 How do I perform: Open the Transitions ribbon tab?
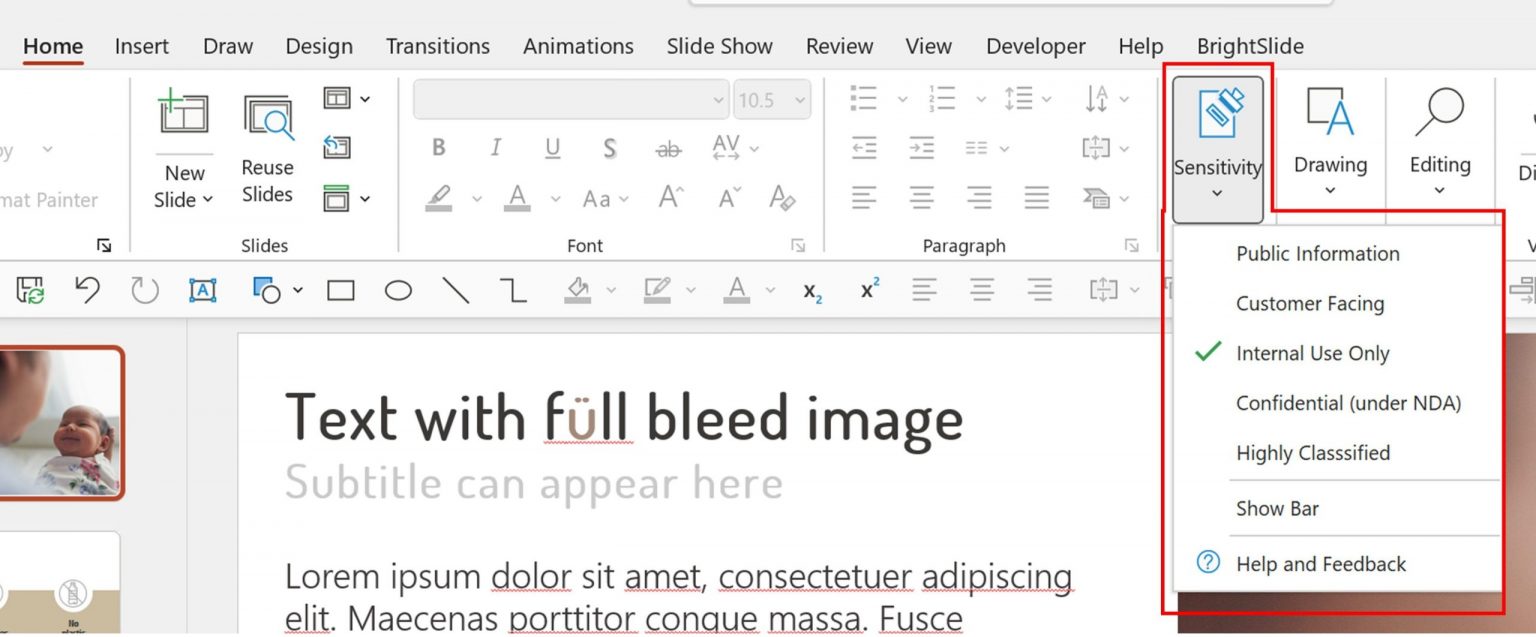[x=437, y=46]
